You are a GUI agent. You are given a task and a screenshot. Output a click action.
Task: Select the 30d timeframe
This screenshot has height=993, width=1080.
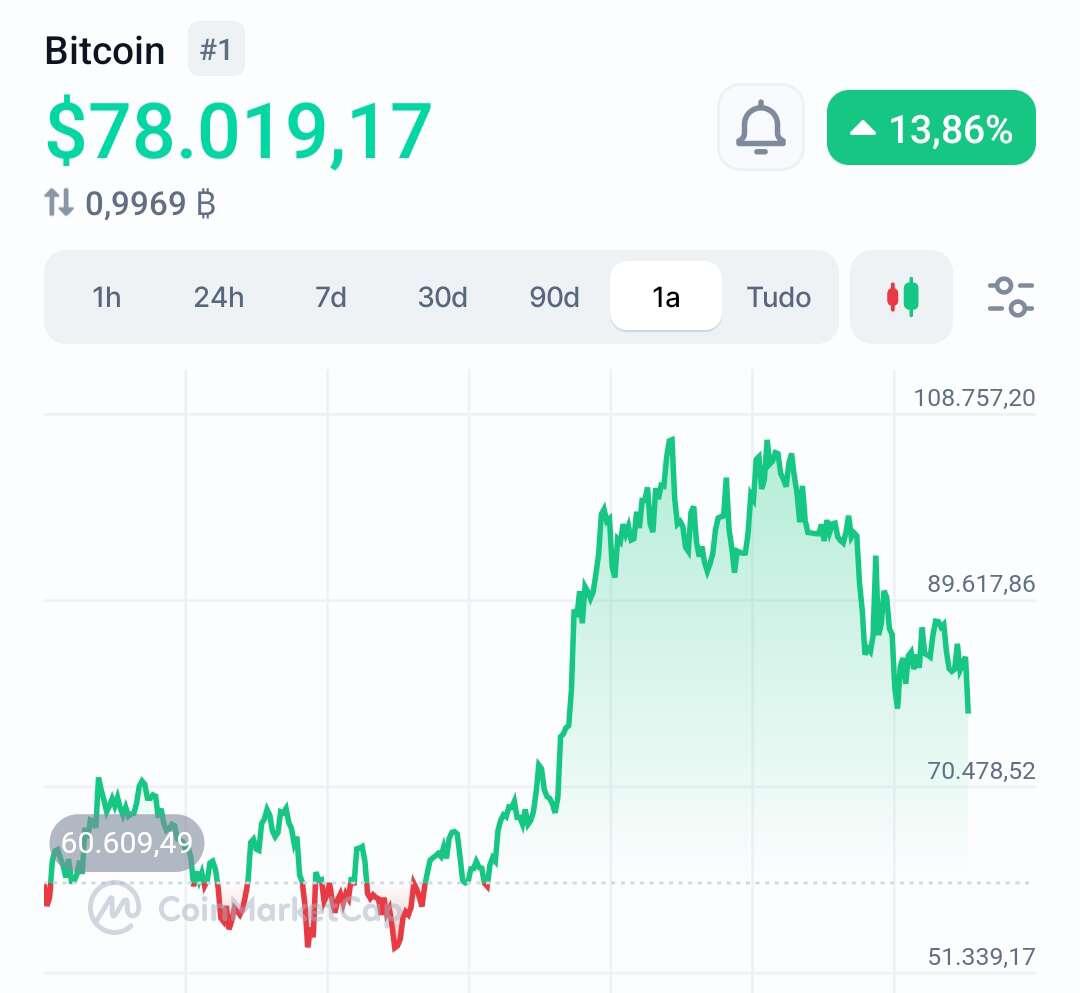(442, 297)
